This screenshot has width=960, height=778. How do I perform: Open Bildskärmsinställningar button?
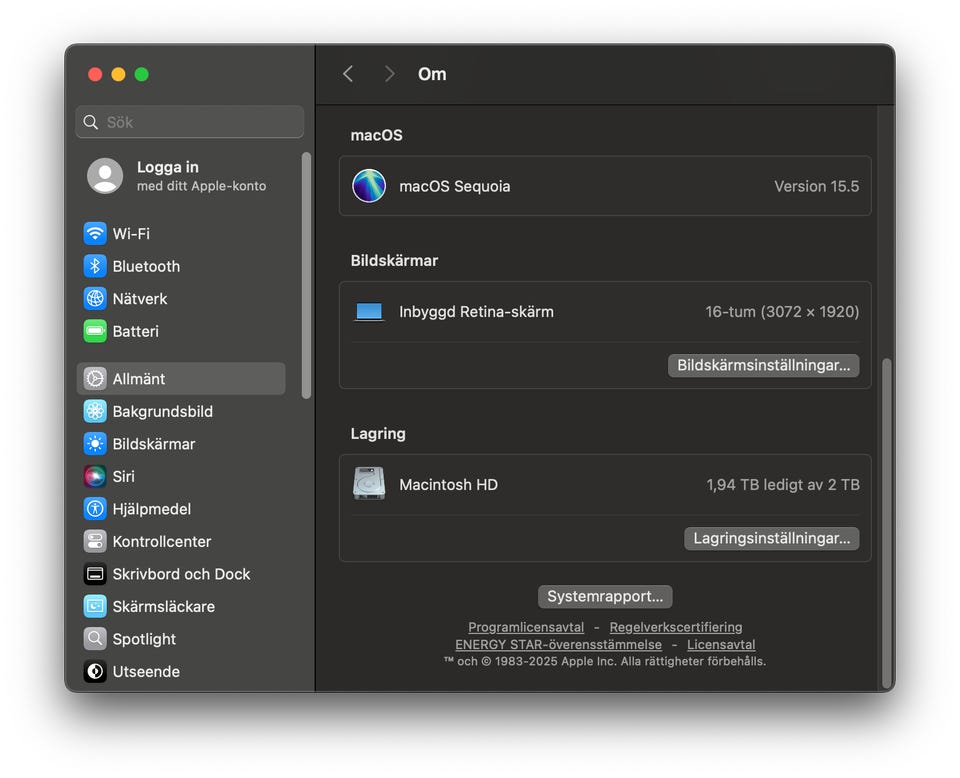(x=763, y=365)
